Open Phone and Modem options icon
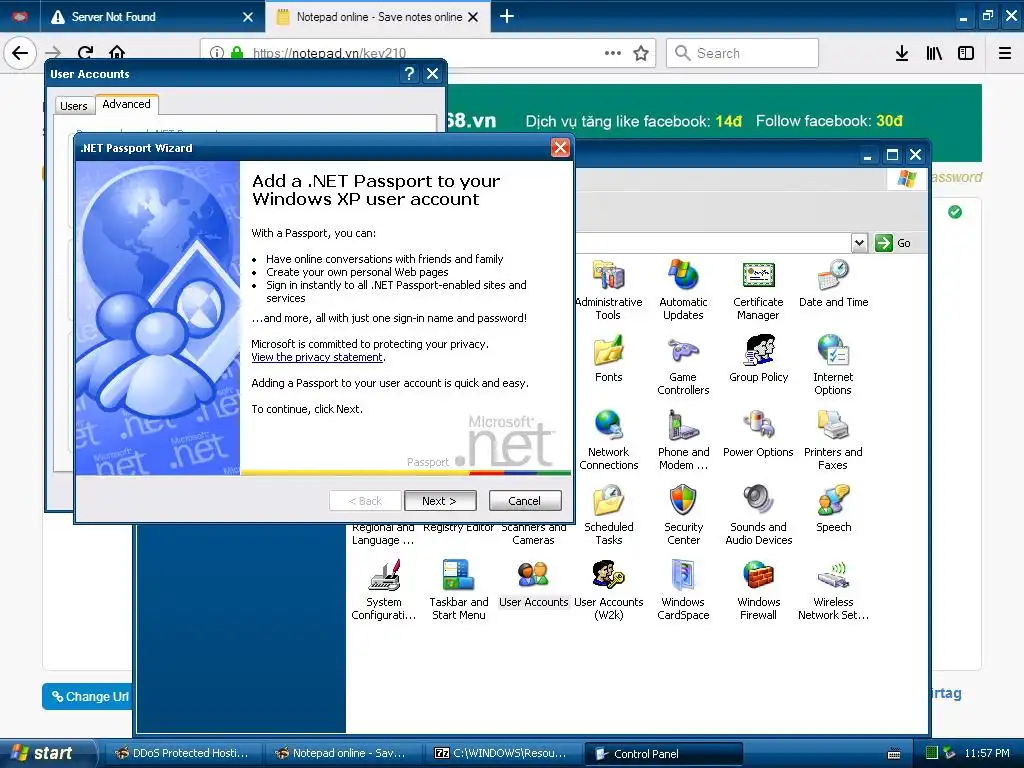Viewport: 1024px width, 768px height. pyautogui.click(x=683, y=440)
